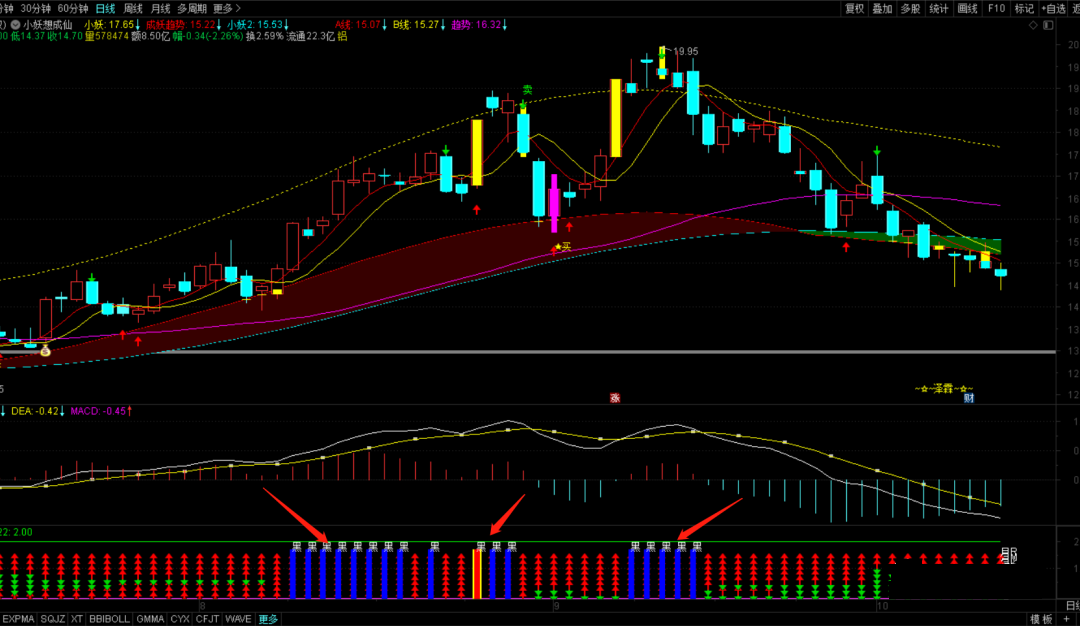Click the MACD: -0.45 label
1080x626 pixels.
coord(98,411)
